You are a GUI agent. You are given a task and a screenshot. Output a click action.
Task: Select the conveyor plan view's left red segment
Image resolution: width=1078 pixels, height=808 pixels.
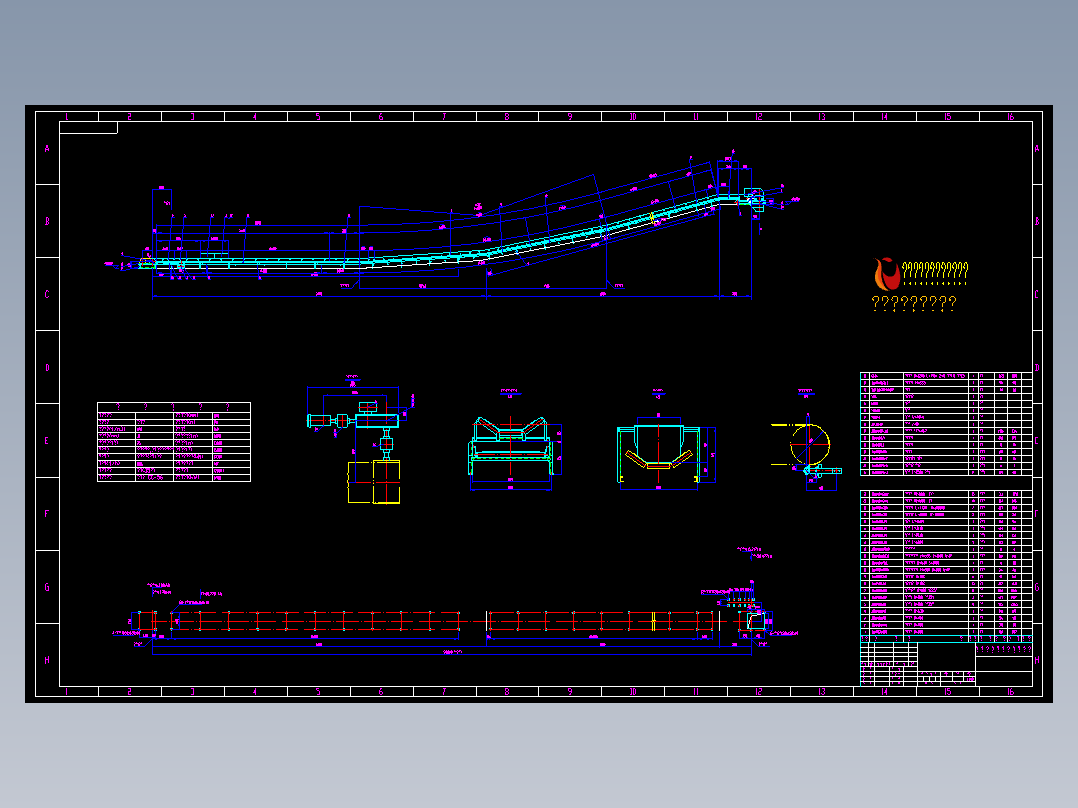click(299, 621)
